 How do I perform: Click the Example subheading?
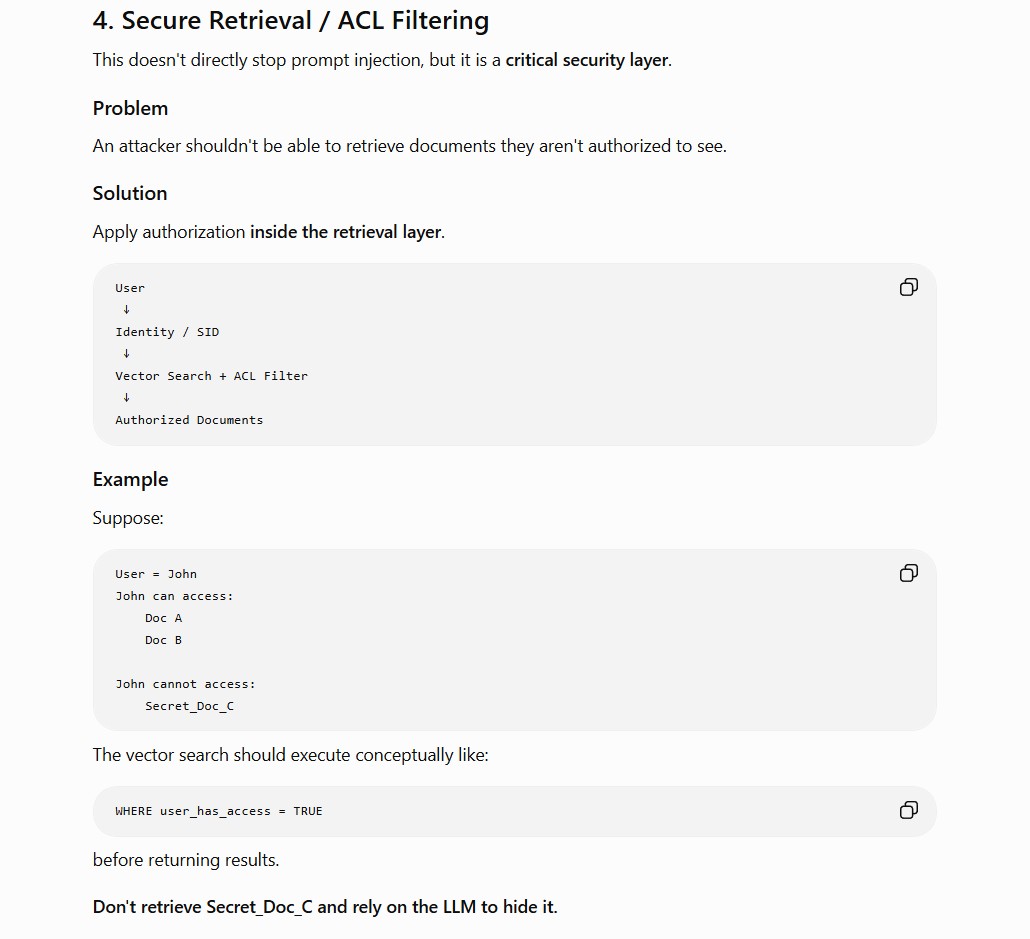point(130,480)
